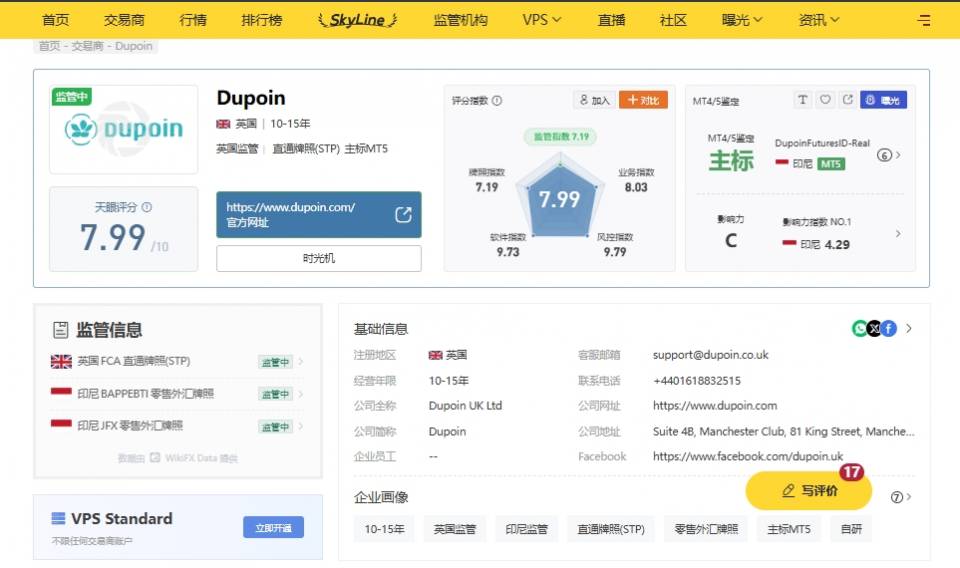Expand the social links arrow in 基础信息
This screenshot has width=960, height=568.
pyautogui.click(x=909, y=329)
